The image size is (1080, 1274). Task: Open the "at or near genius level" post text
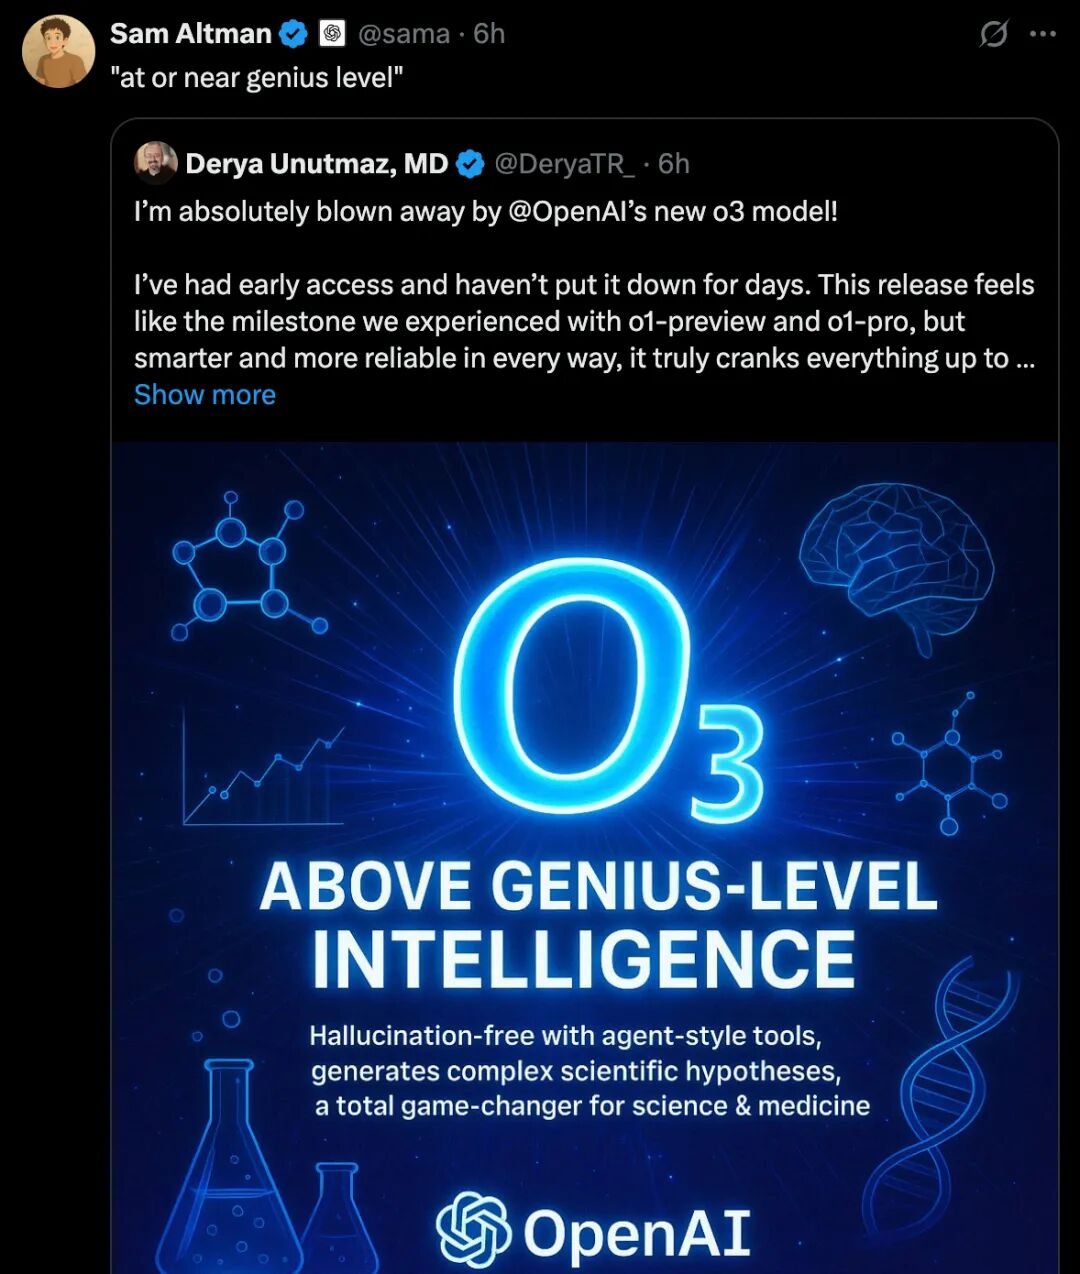[x=256, y=78]
